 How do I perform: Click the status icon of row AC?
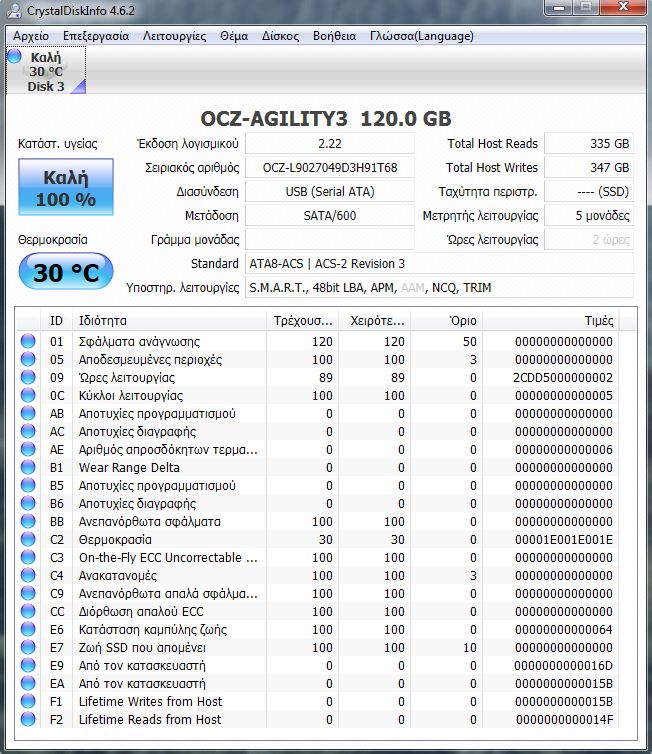tap(28, 431)
